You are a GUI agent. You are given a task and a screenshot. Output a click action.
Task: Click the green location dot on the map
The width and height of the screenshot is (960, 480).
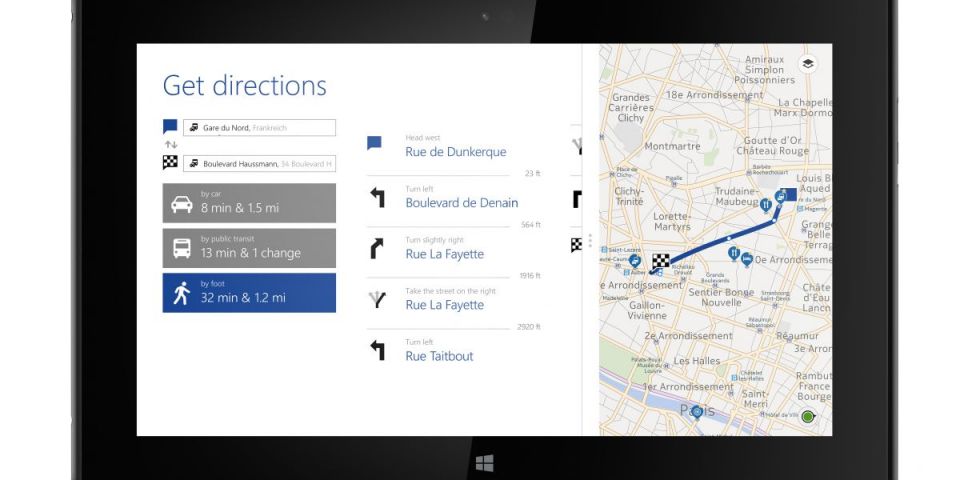808,416
